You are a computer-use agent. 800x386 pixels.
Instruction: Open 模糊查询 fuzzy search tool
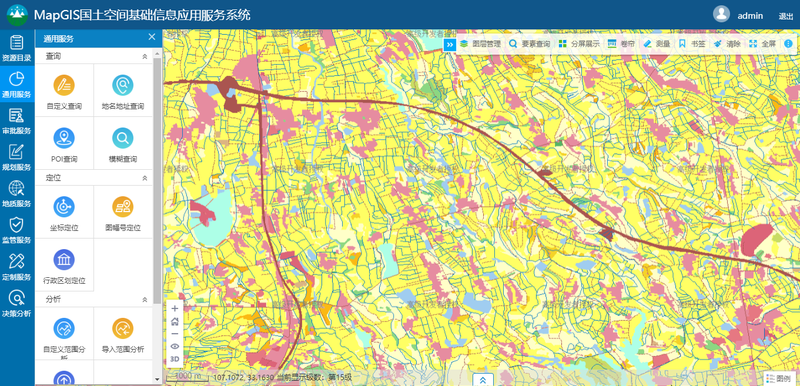coord(123,144)
